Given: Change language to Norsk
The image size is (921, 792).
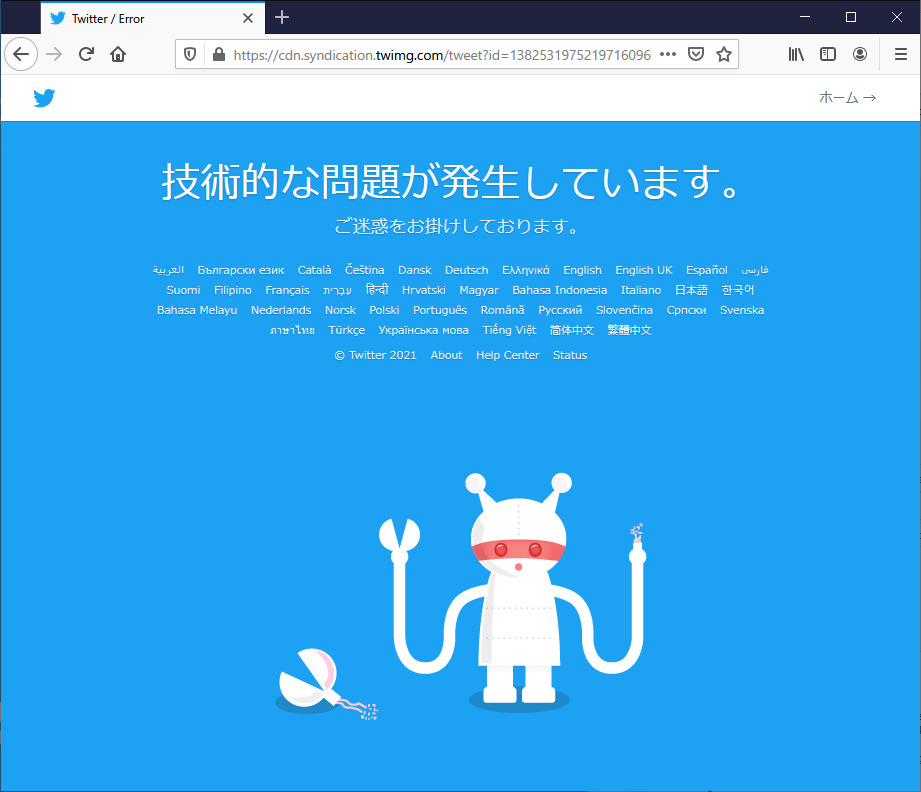Looking at the screenshot, I should [341, 310].
